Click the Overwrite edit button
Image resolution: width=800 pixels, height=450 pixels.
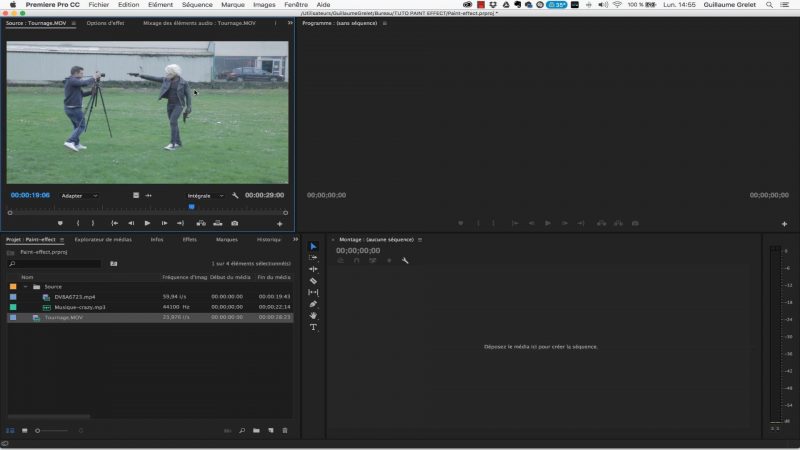click(x=218, y=223)
